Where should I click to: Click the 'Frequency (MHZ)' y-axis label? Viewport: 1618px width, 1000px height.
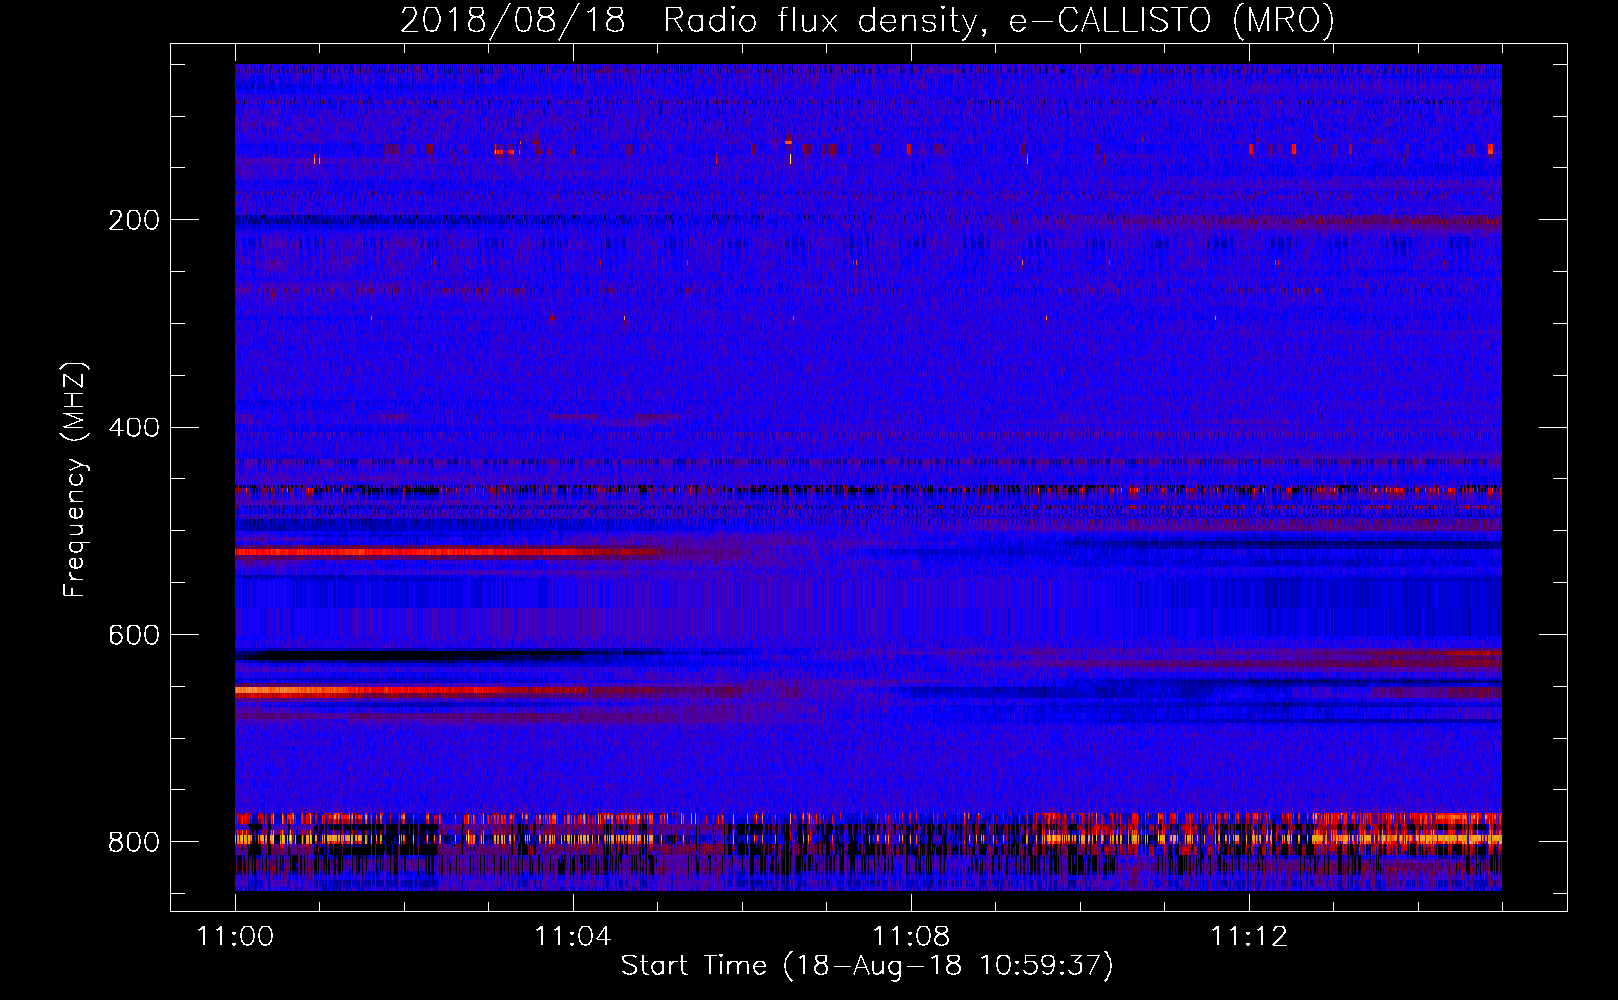click(75, 479)
